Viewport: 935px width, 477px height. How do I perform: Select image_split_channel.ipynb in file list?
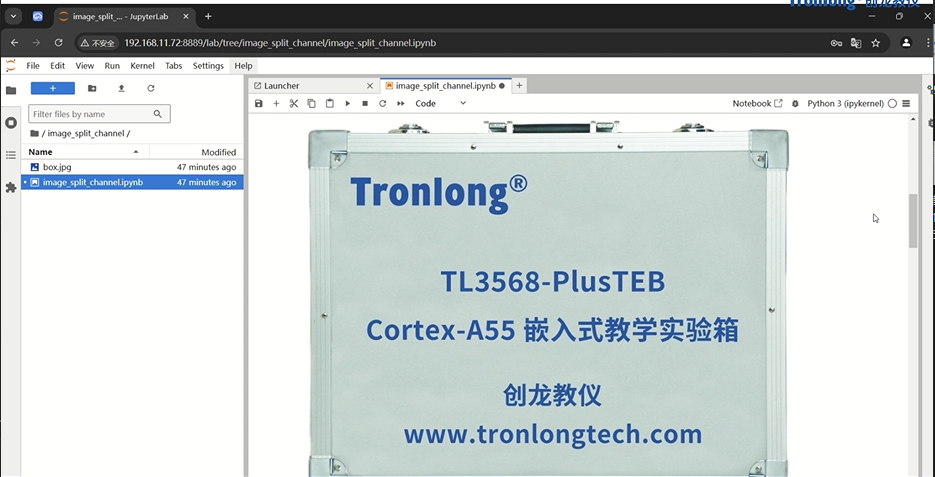click(132, 182)
